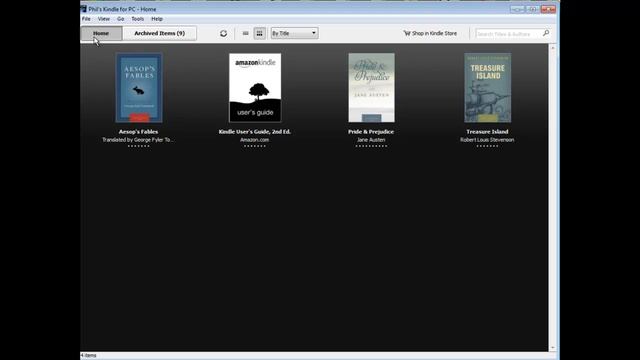The width and height of the screenshot is (640, 360).
Task: Close the Kindle for PC window
Action: [x=548, y=9]
